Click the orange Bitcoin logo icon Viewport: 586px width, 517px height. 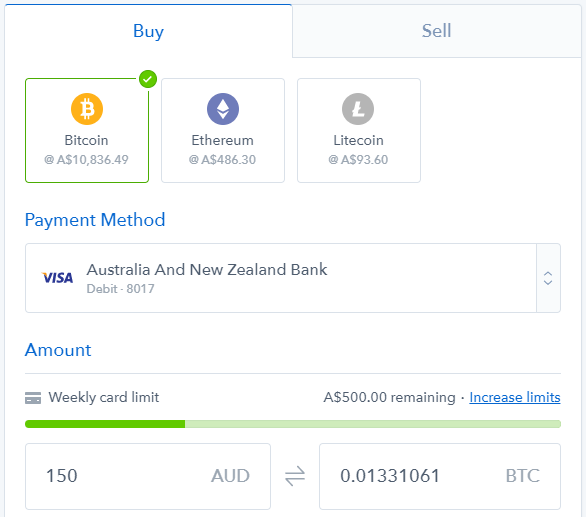[87, 109]
